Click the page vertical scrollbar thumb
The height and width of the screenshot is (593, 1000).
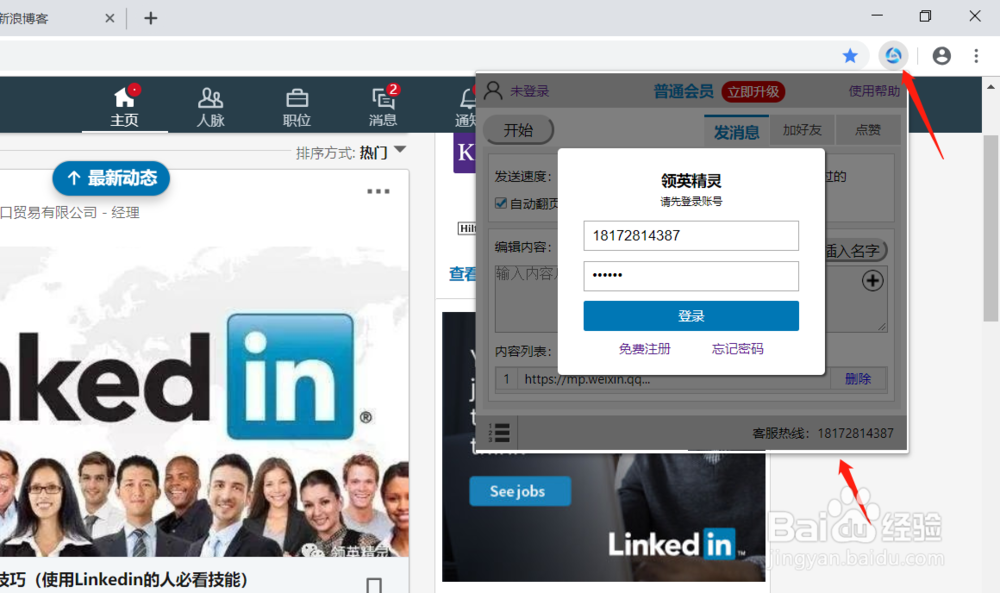click(x=990, y=228)
